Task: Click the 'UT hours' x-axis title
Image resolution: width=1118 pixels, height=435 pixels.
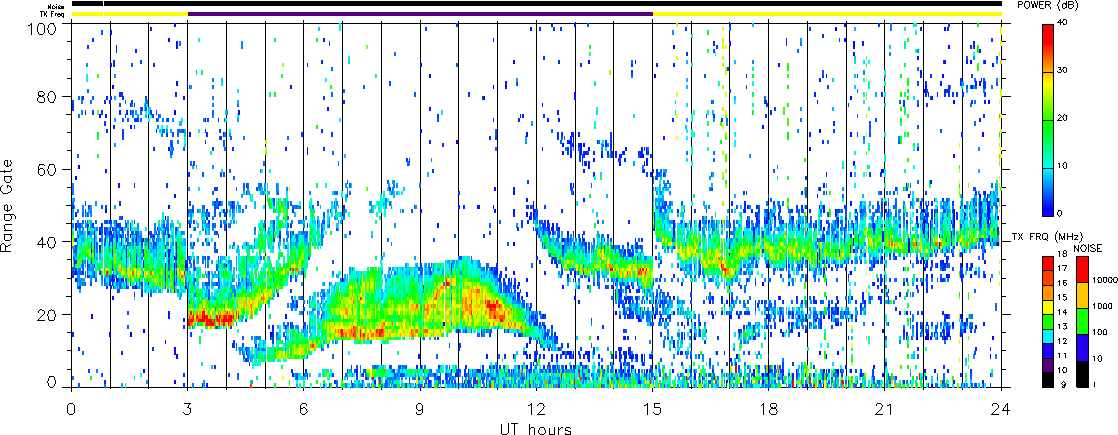Action: [537, 428]
